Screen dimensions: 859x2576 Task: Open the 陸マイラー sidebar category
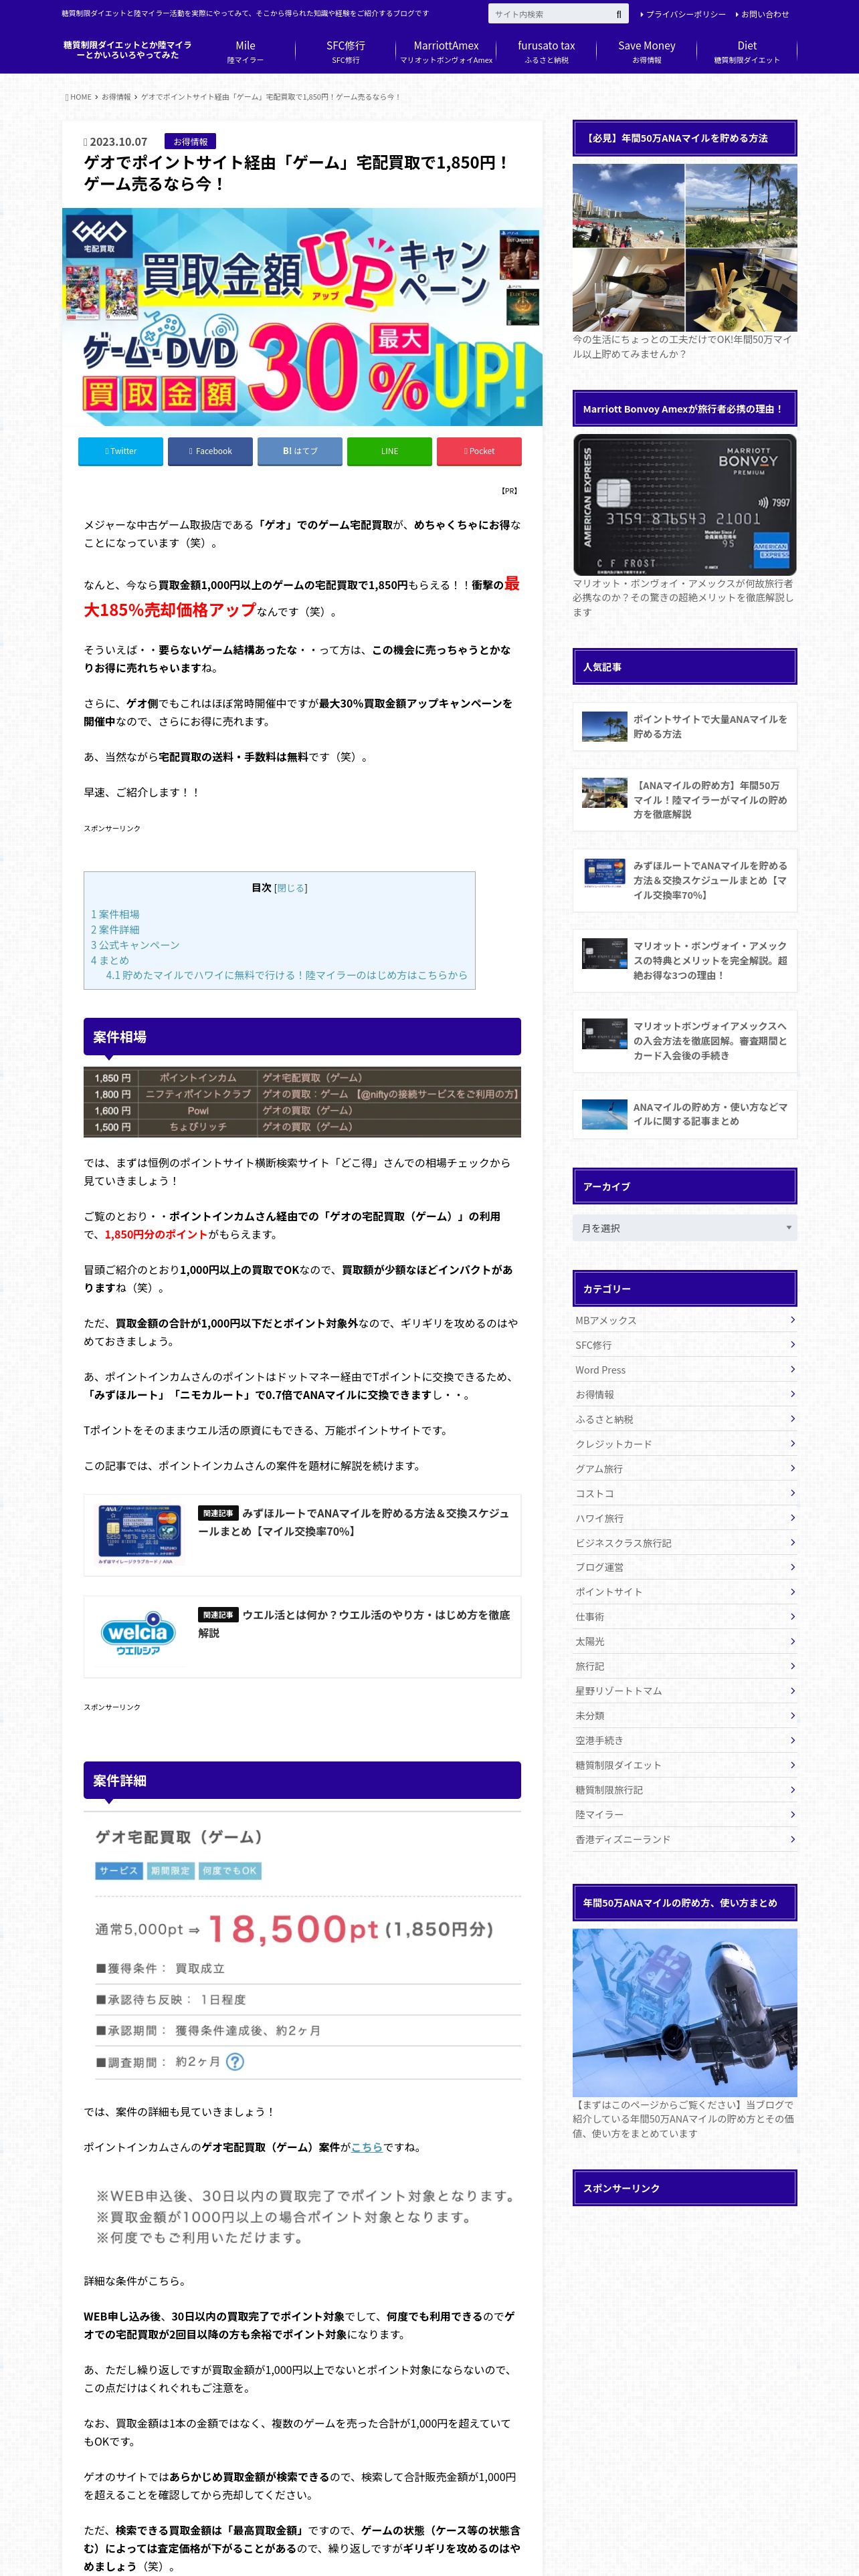(x=685, y=1814)
